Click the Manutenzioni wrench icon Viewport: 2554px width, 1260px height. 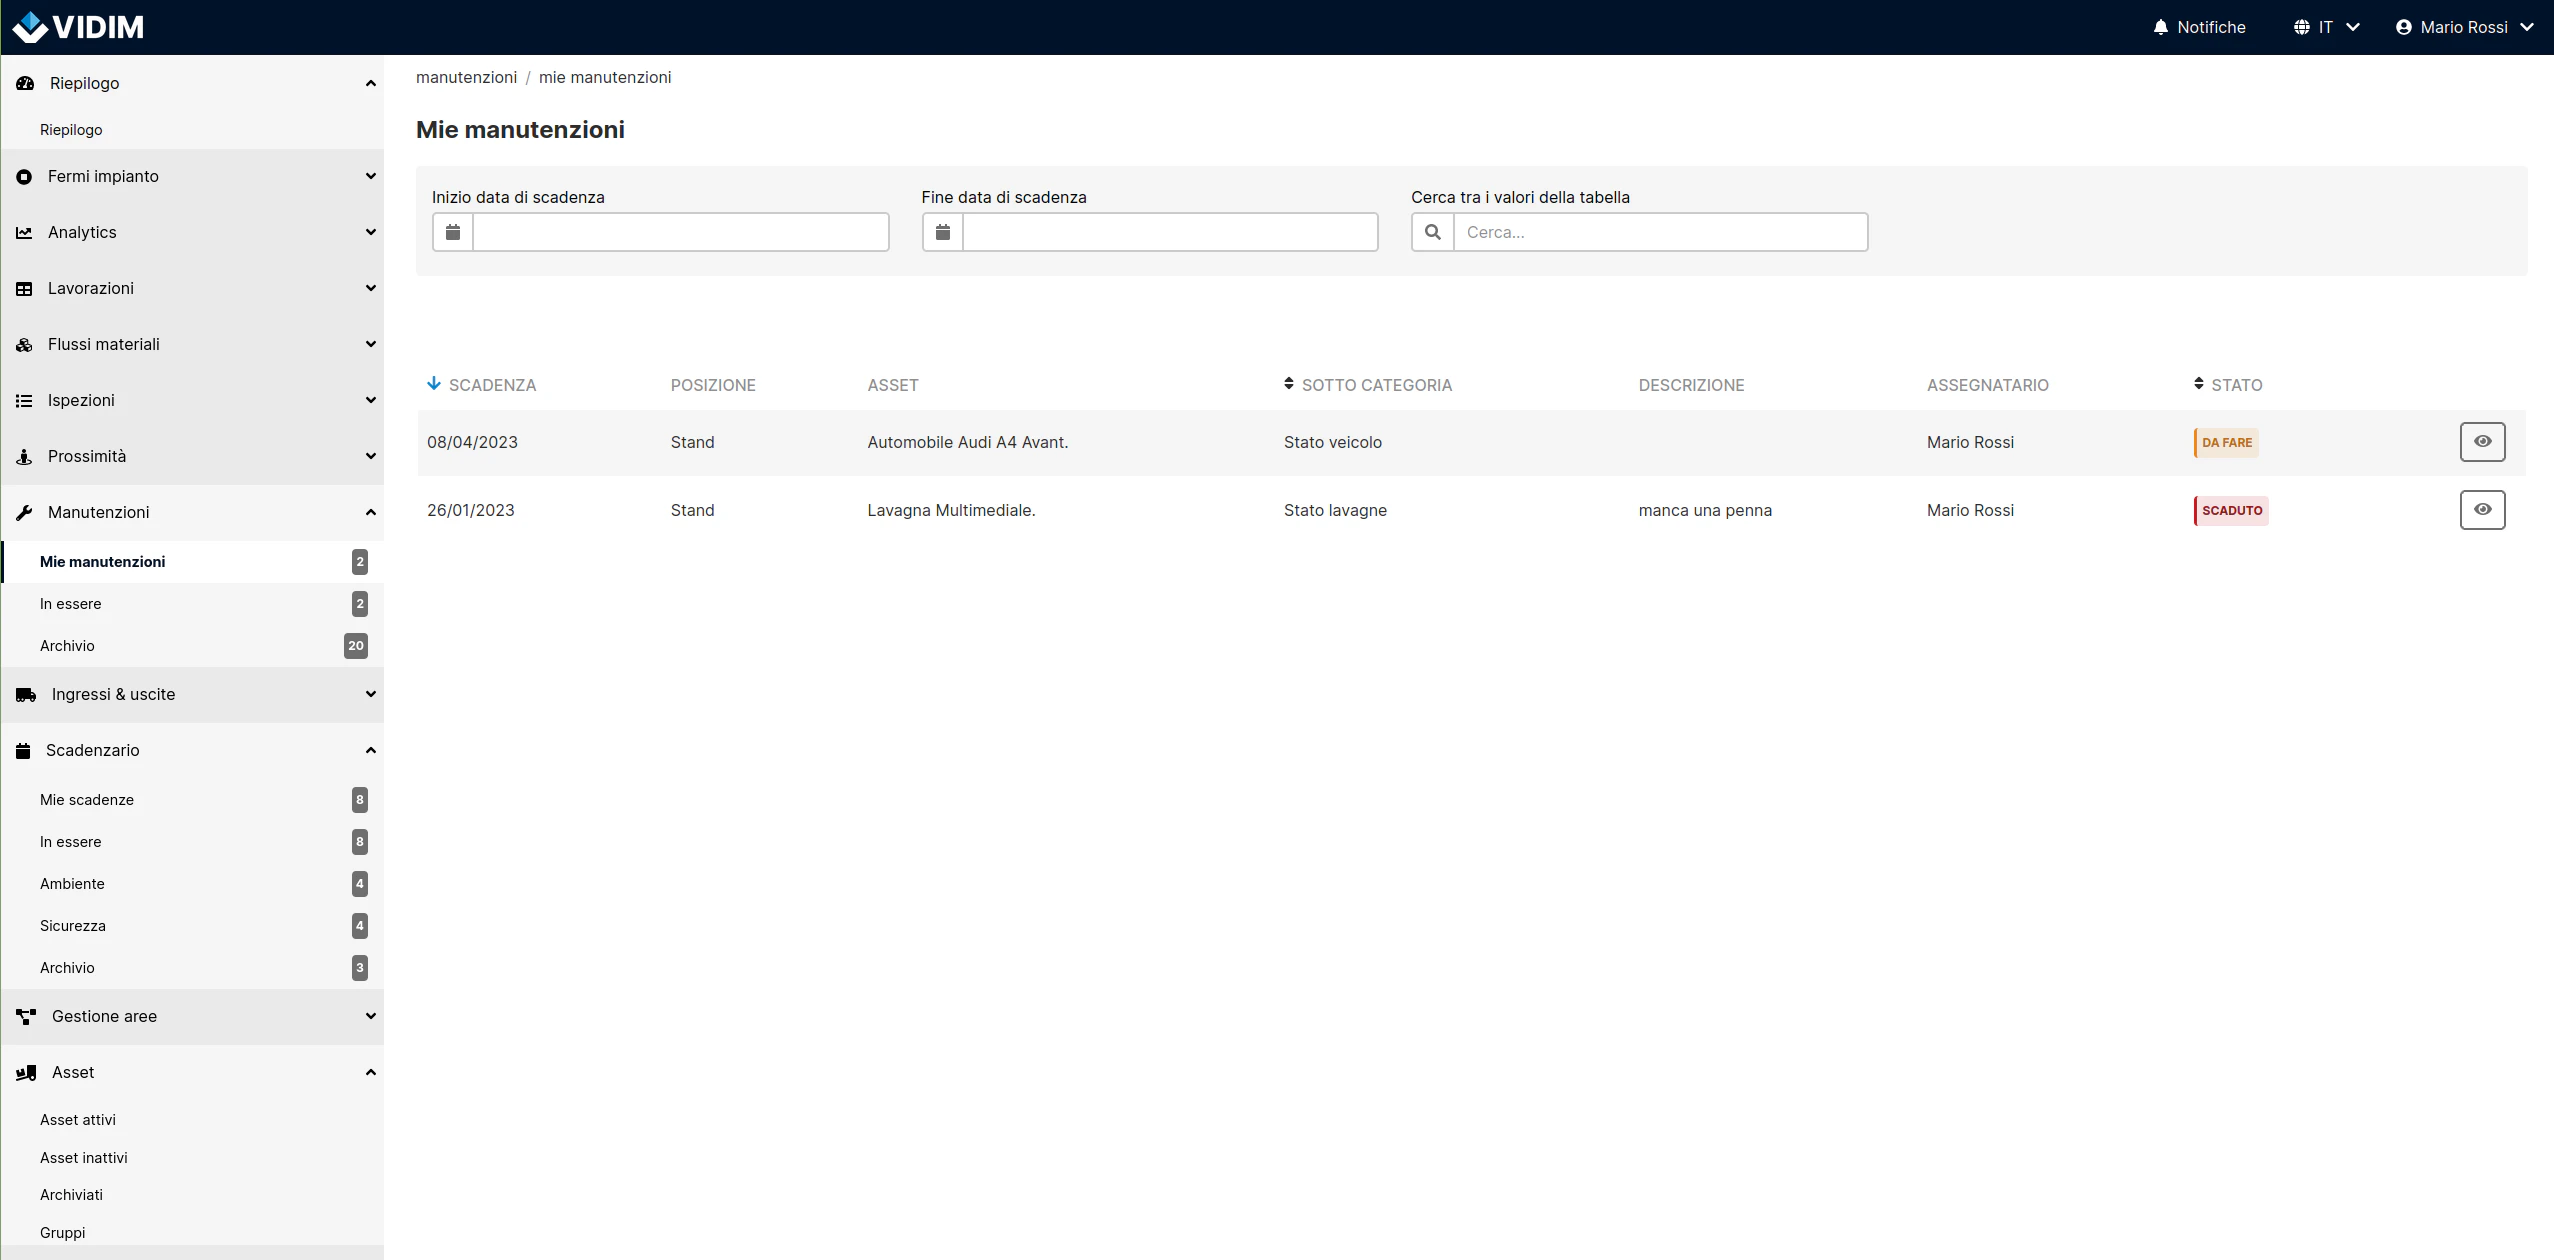pyautogui.click(x=24, y=511)
